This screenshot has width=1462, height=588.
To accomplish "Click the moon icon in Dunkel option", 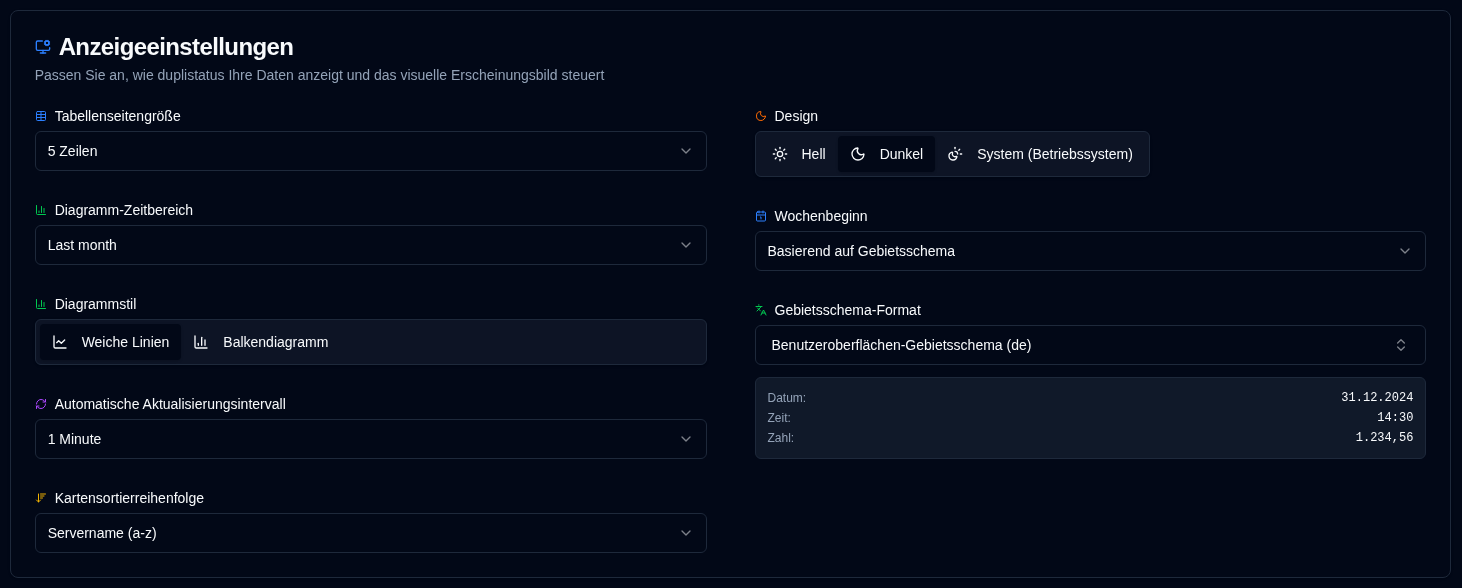I will click(858, 154).
